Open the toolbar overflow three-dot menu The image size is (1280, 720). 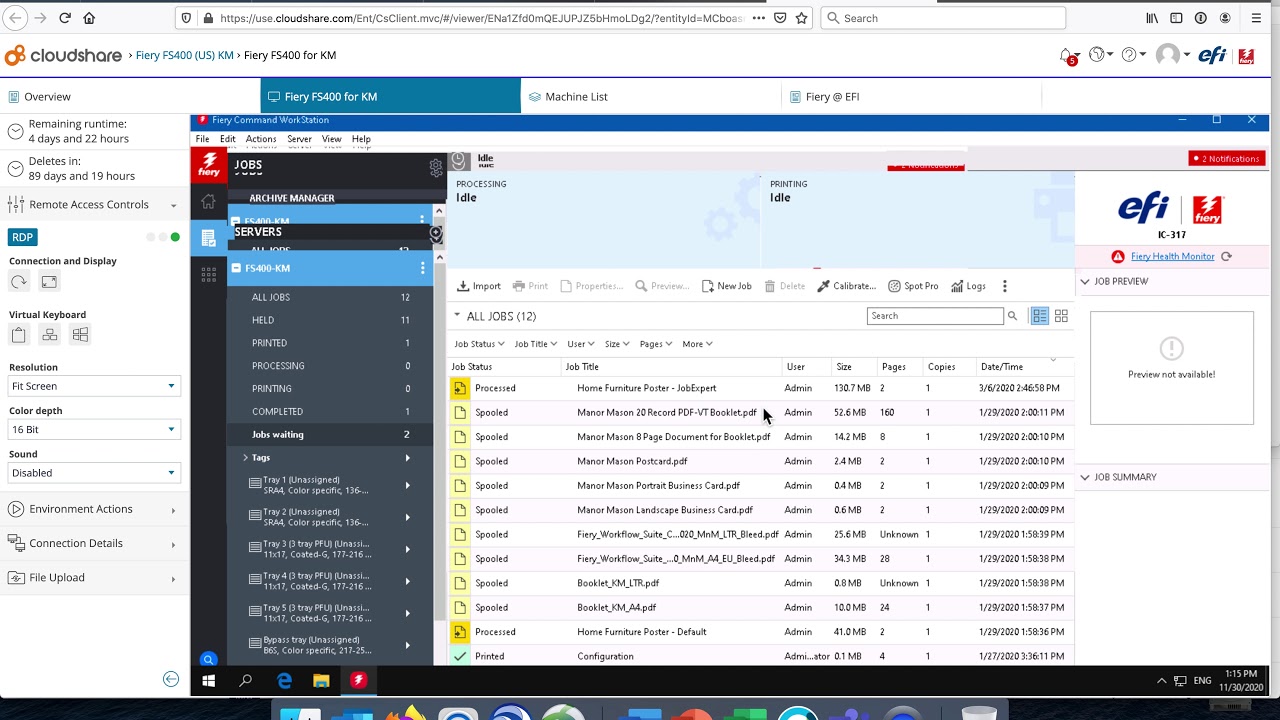click(1005, 286)
